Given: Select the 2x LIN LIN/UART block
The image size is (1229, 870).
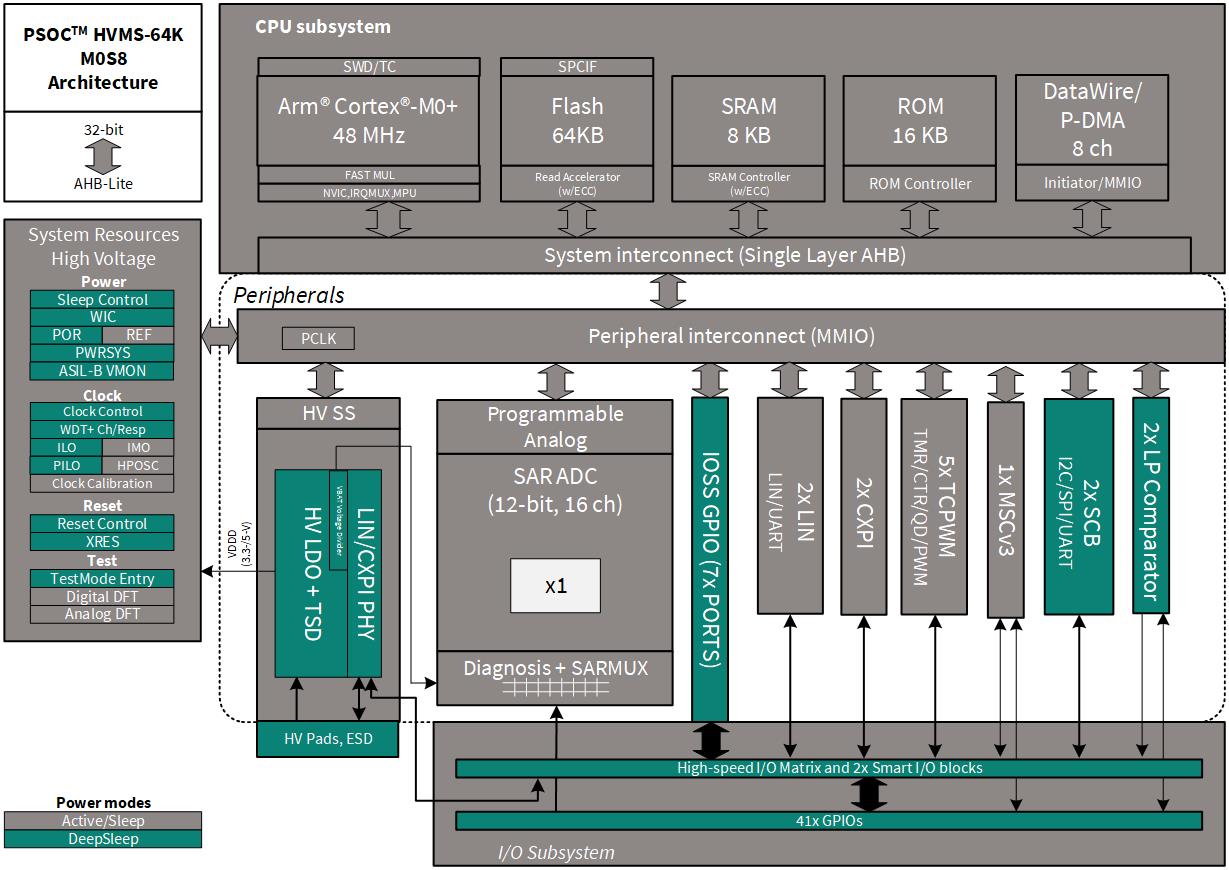Looking at the screenshot, I should [x=790, y=506].
